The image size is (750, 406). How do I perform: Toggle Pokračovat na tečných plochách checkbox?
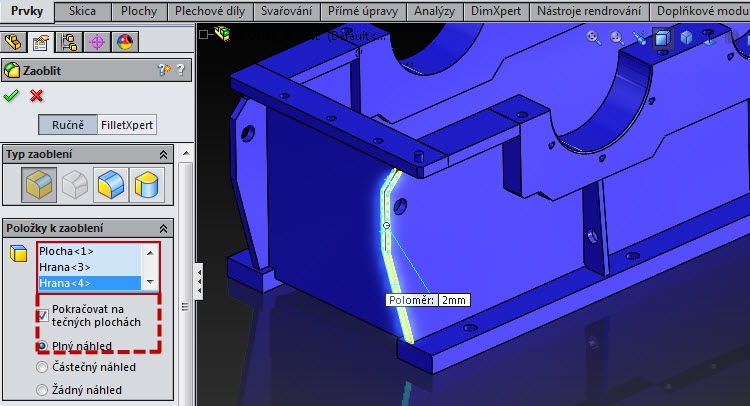pyautogui.click(x=42, y=315)
